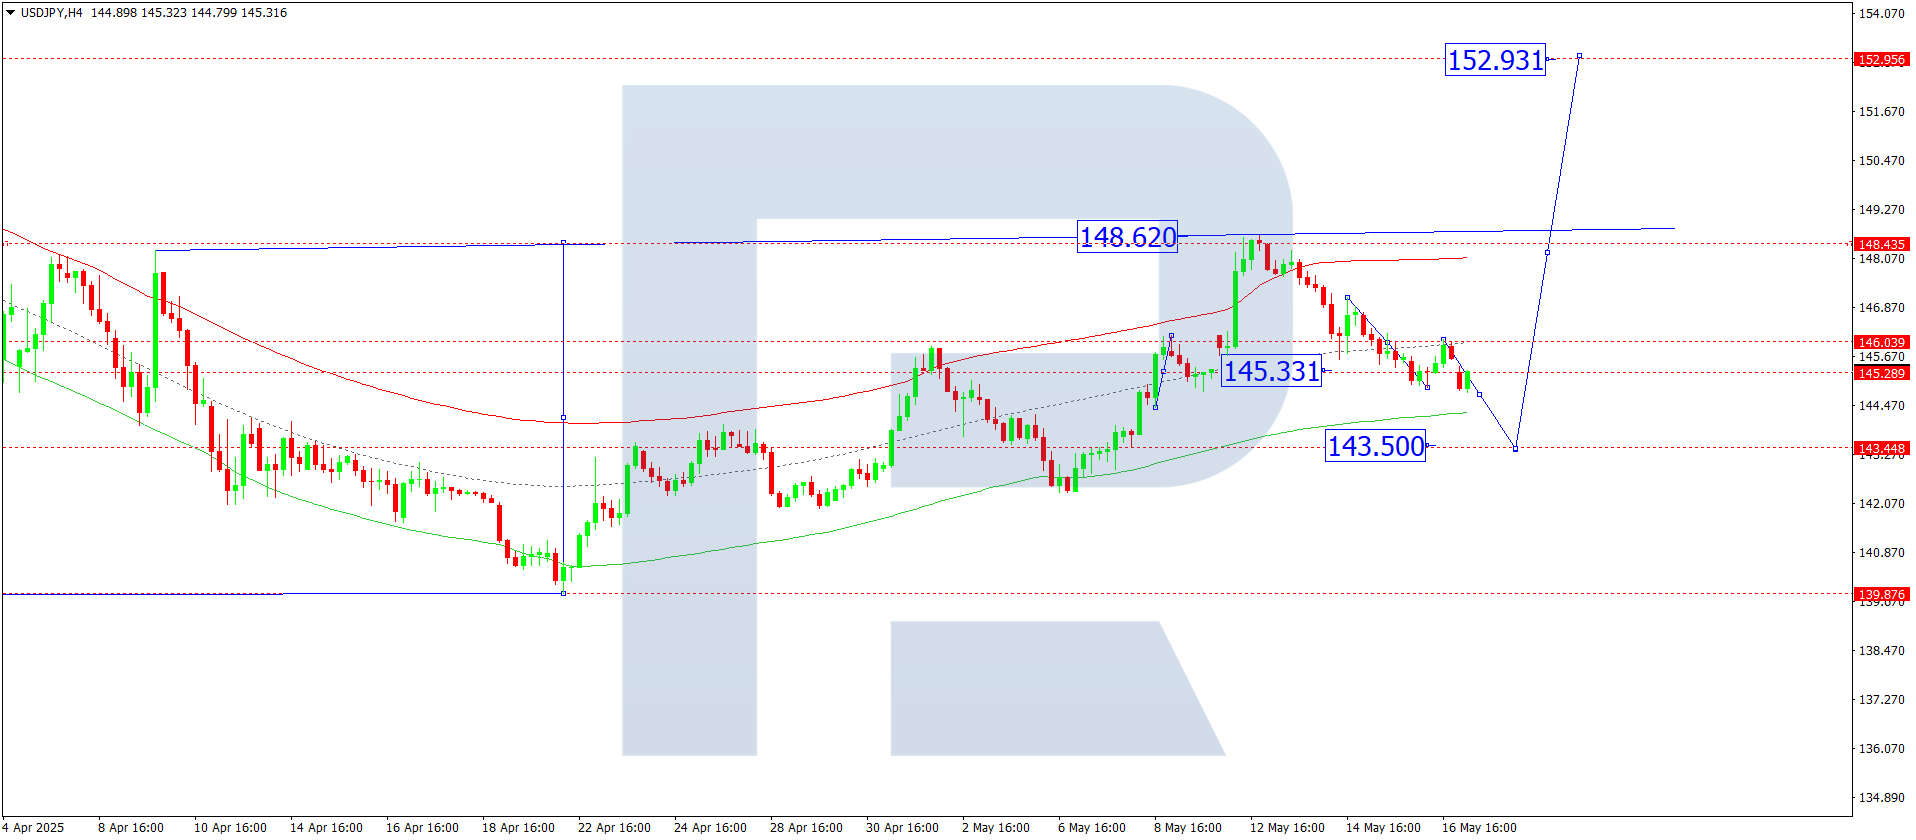Click the 8 Apr 16:00 time label

(131, 828)
